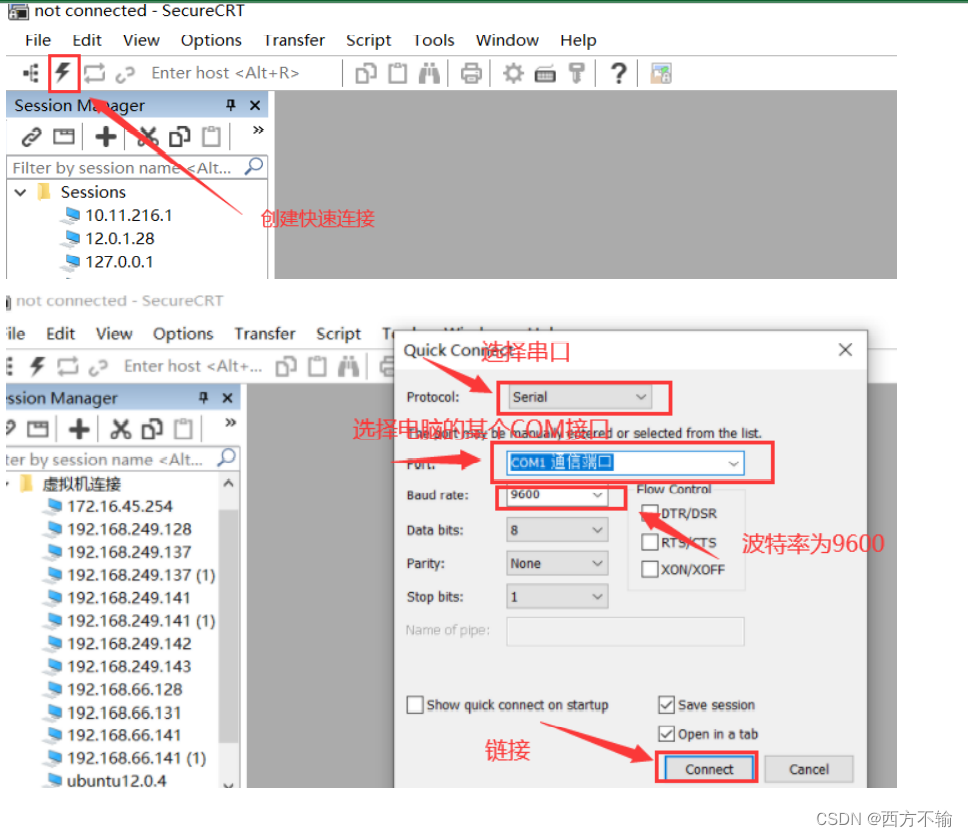This screenshot has width=968, height=837.
Task: Click the SecureFX icon at toolbar end
Action: coord(661,73)
